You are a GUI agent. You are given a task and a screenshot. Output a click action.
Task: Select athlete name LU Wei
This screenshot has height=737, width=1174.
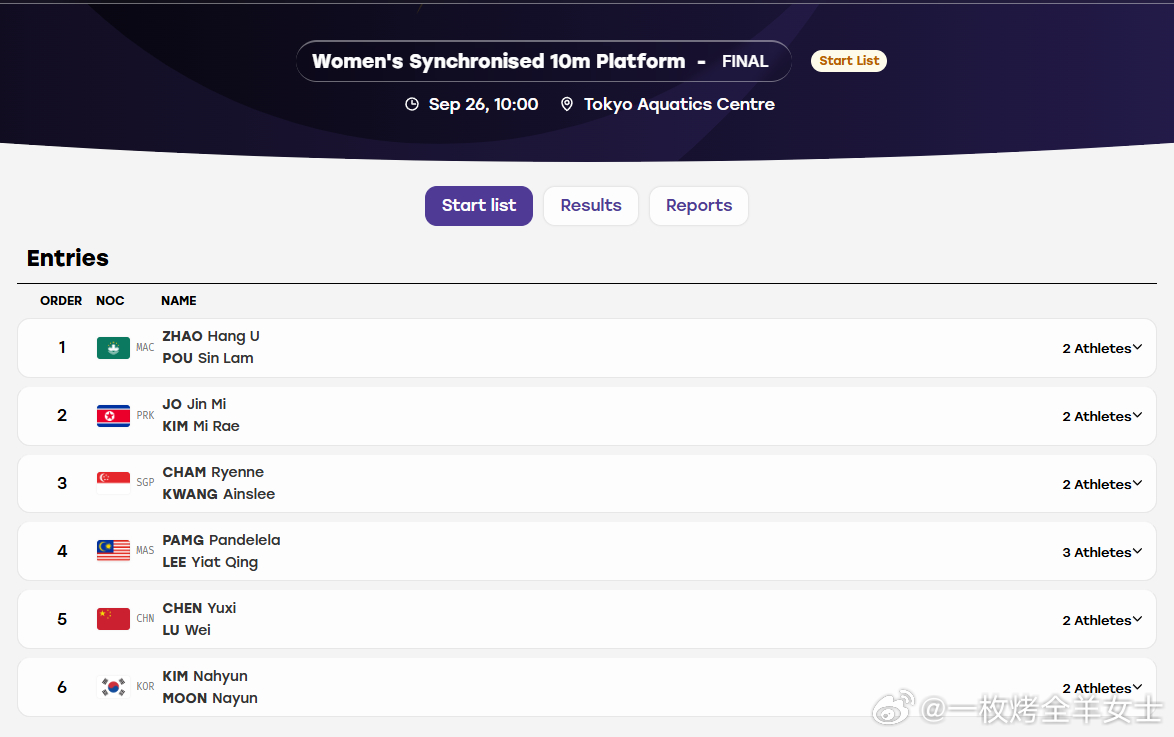(186, 630)
